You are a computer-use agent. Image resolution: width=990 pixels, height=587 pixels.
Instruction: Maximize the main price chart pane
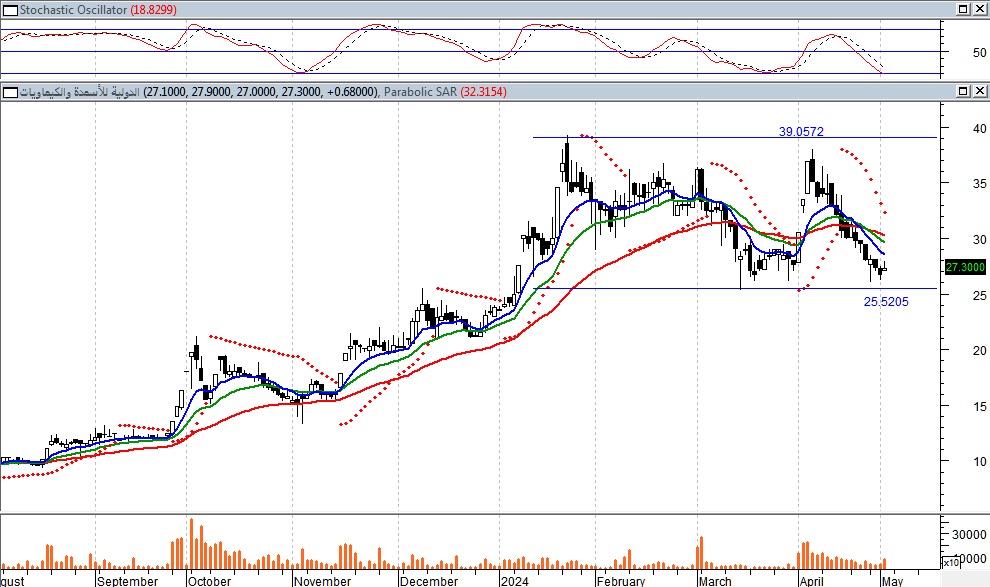pos(961,92)
